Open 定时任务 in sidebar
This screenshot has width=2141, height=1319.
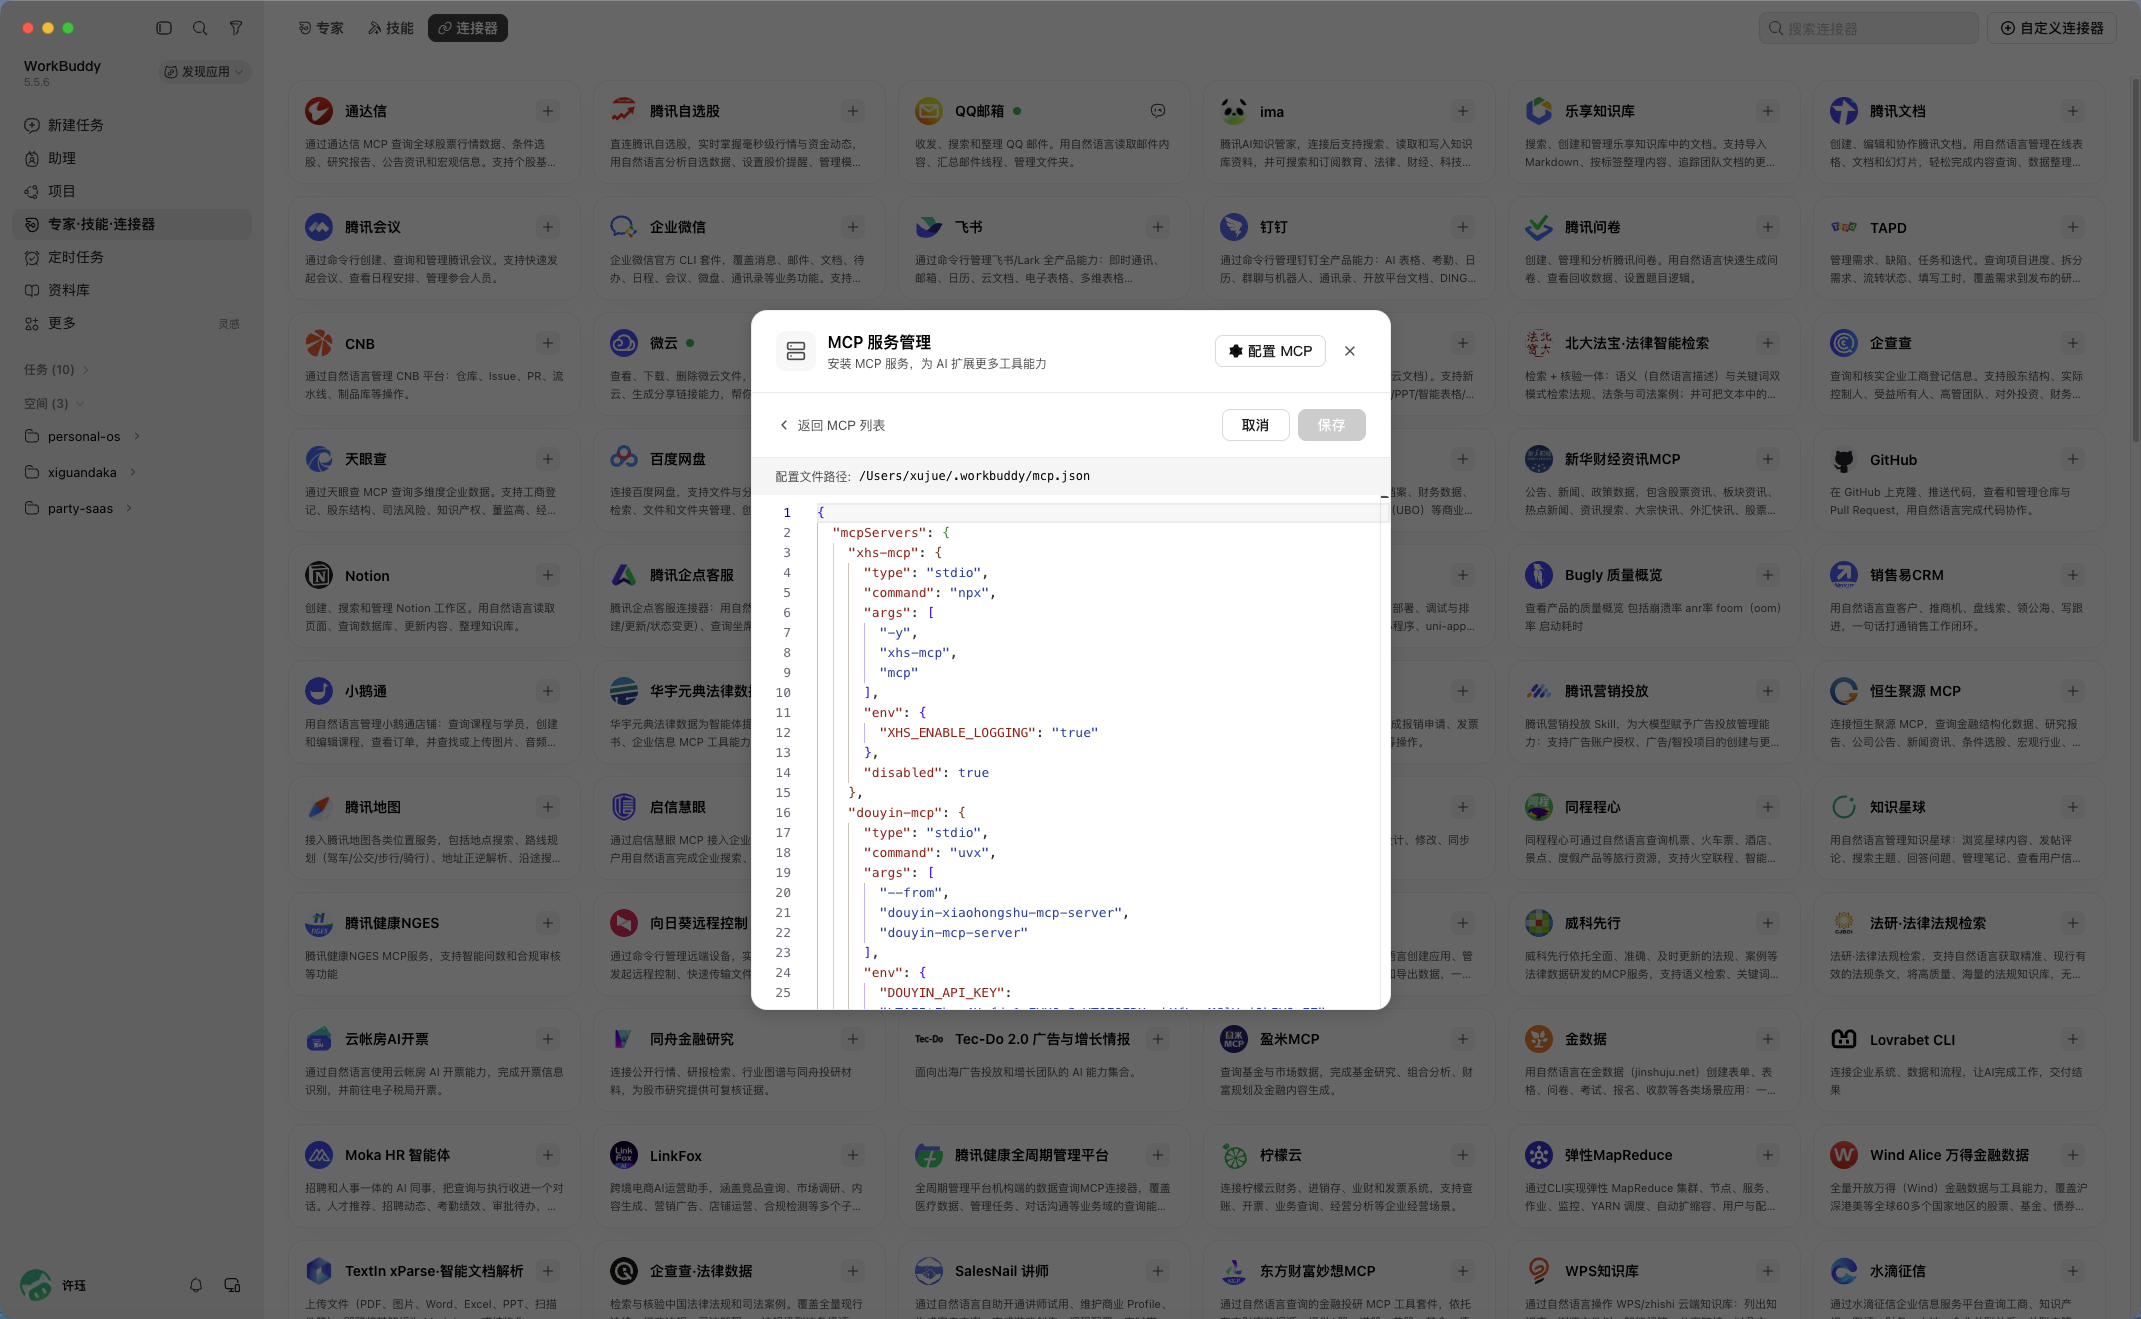tap(132, 257)
